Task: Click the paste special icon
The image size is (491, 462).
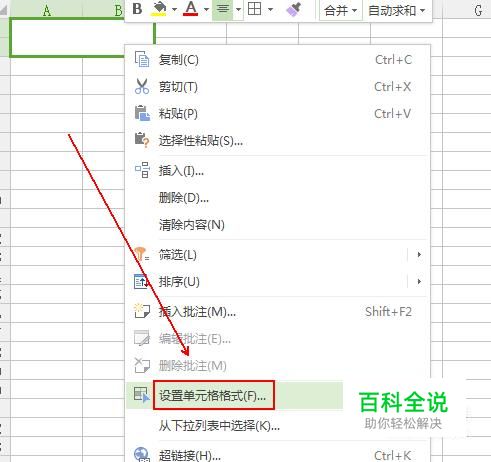Action: point(142,140)
